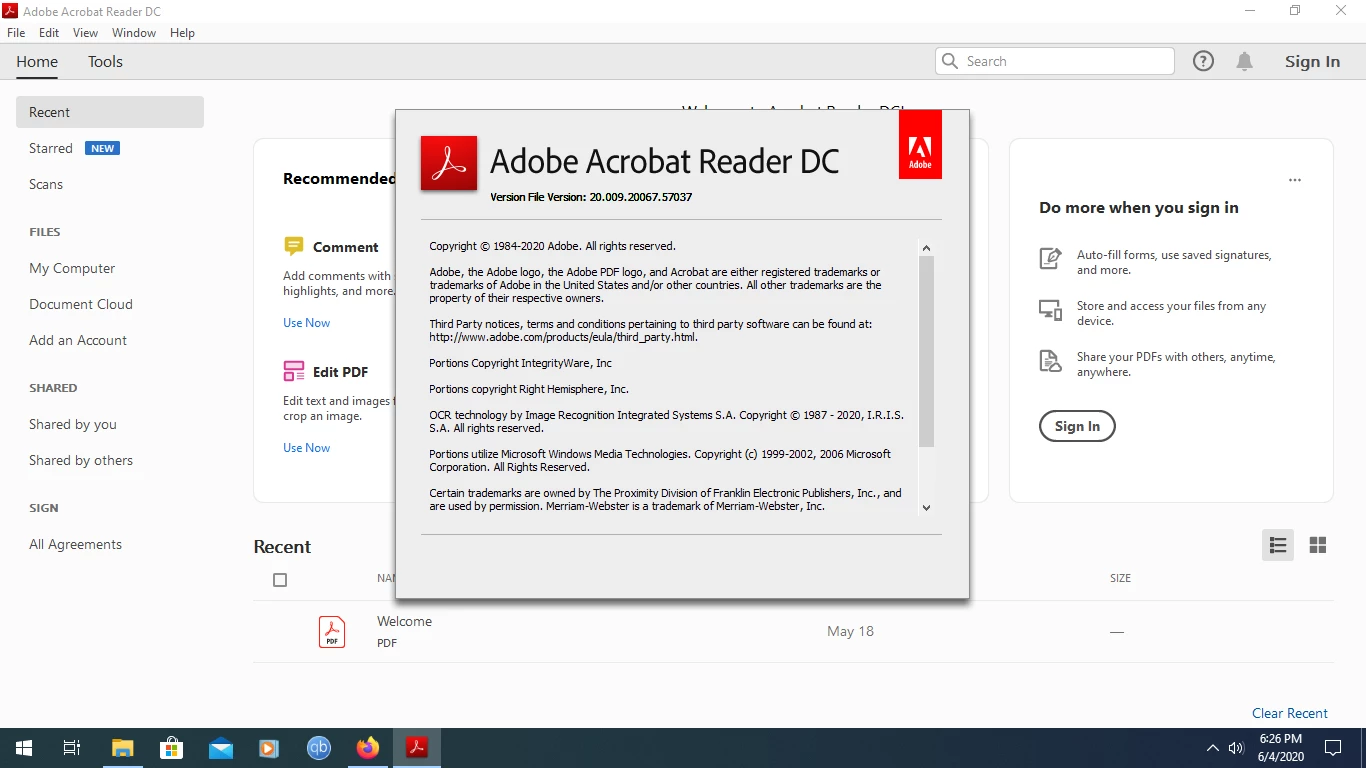The image size is (1366, 768).
Task: Open the Mail app from taskbar
Action: 221,748
